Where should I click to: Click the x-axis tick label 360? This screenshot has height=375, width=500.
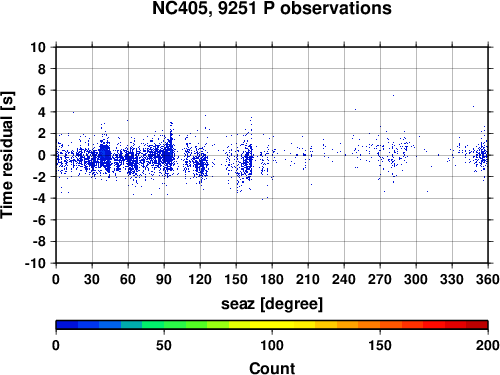click(488, 279)
